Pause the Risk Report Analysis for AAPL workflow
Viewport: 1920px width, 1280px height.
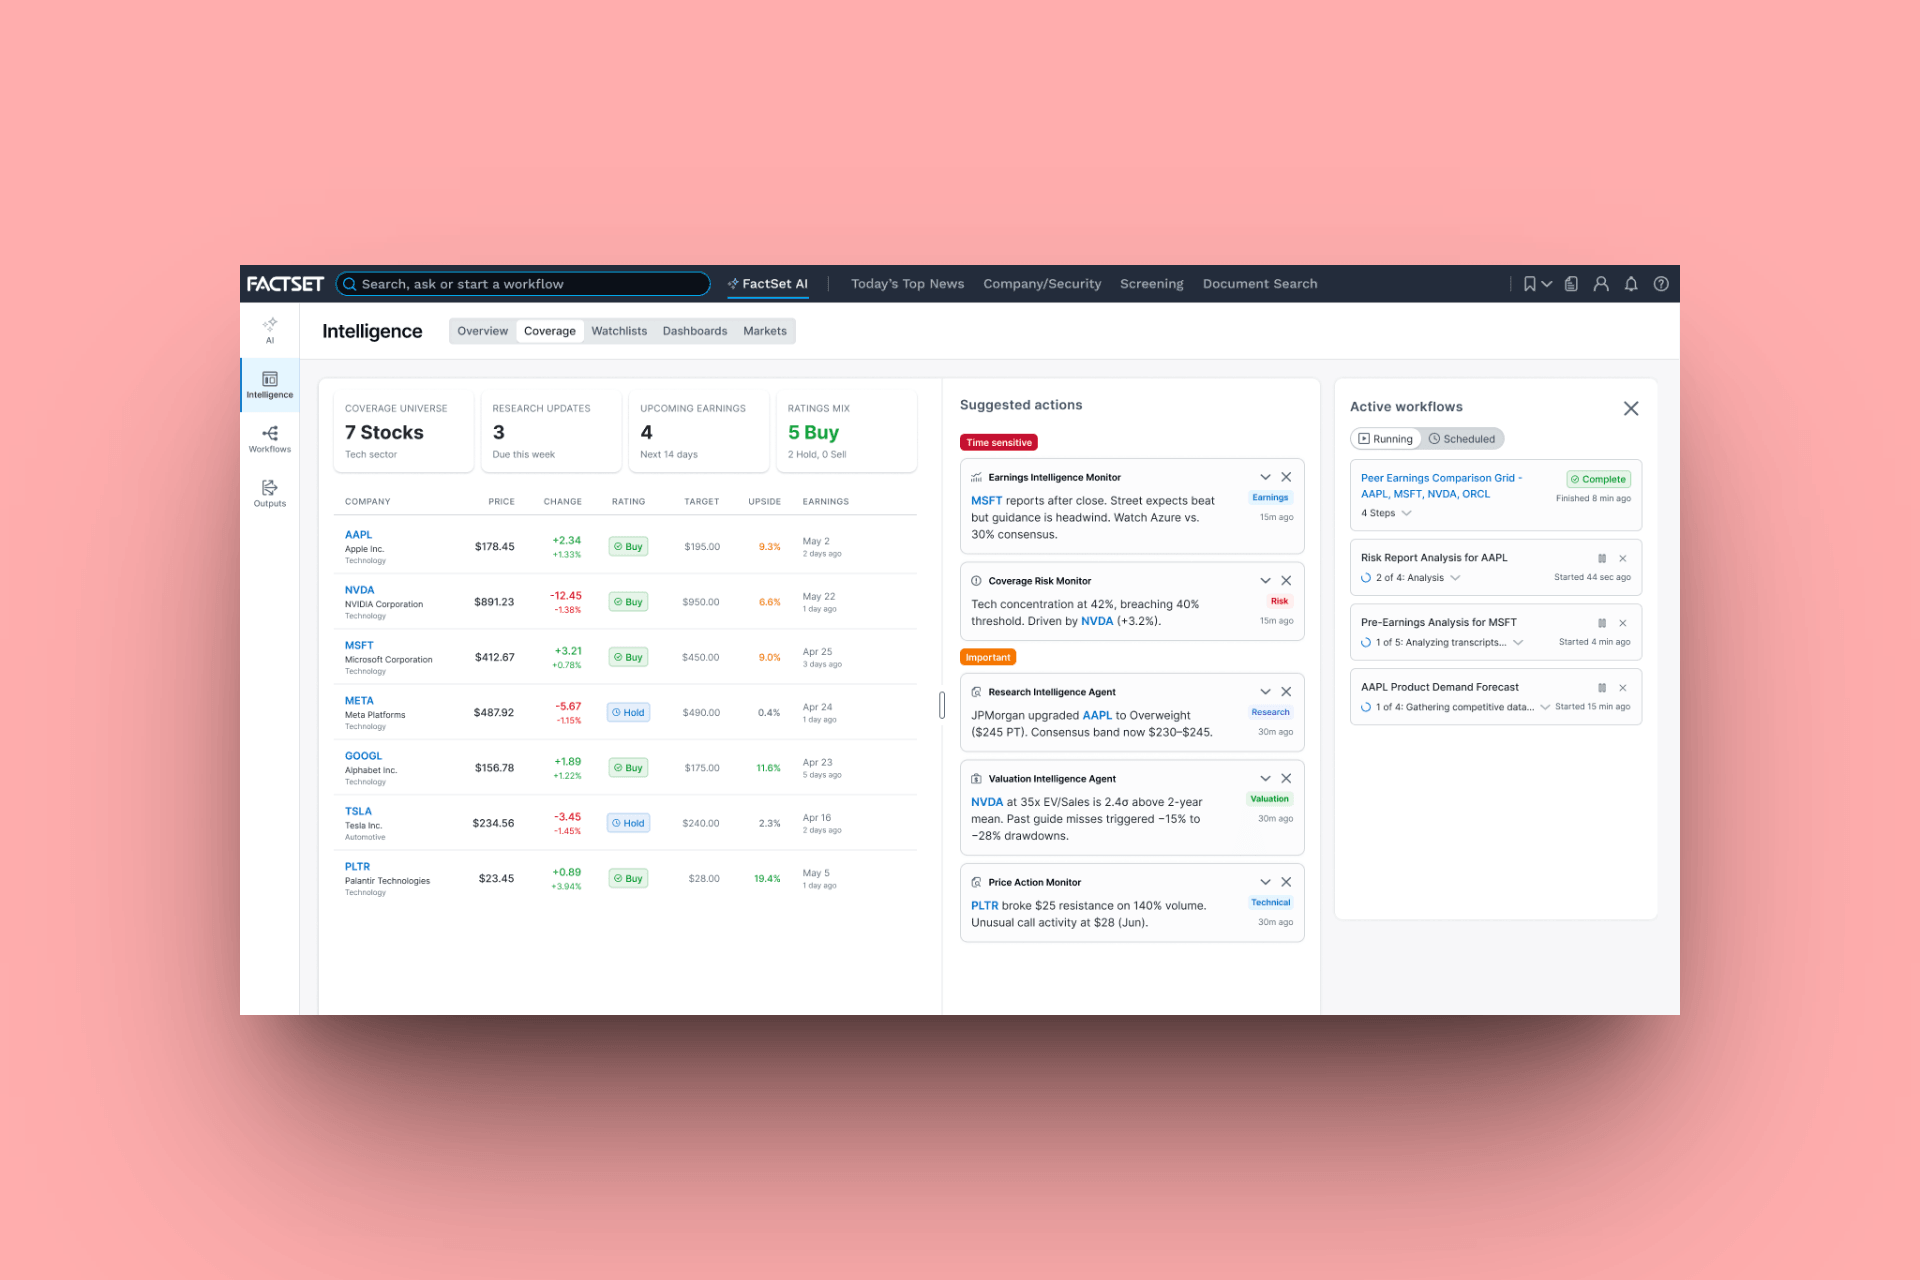coord(1602,558)
